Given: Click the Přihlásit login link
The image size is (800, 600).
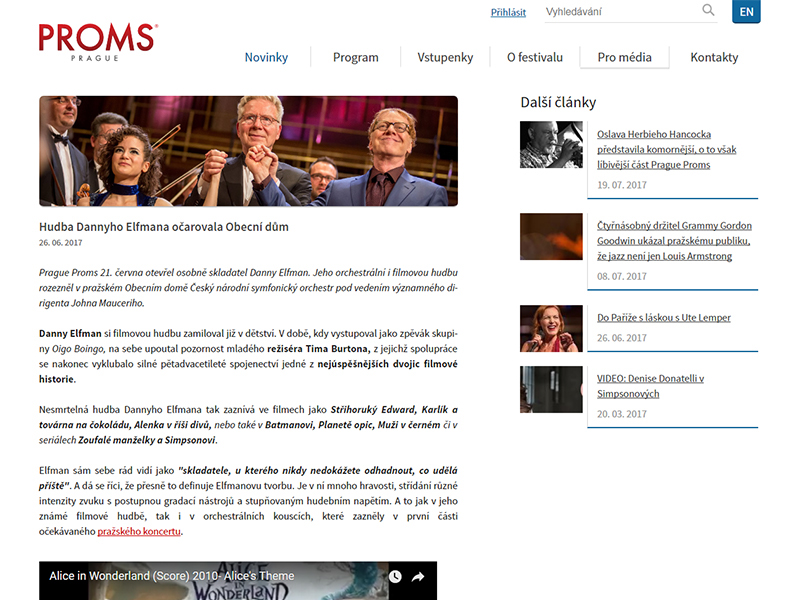Looking at the screenshot, I should click(x=508, y=12).
